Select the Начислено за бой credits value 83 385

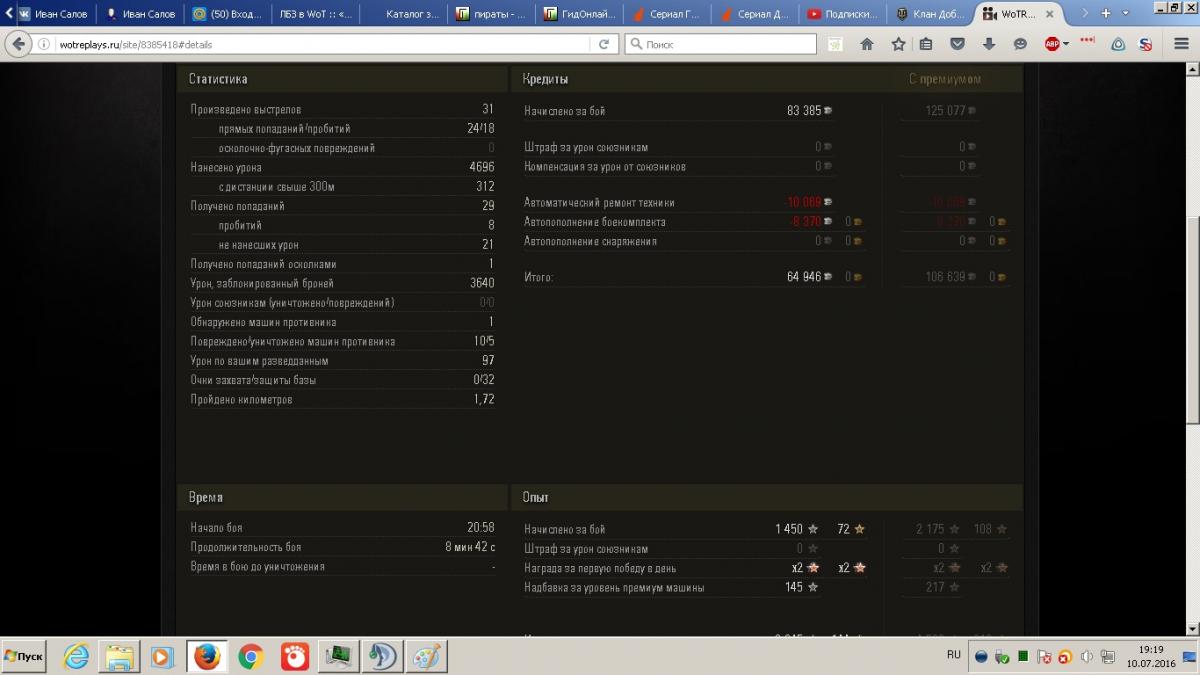[804, 111]
